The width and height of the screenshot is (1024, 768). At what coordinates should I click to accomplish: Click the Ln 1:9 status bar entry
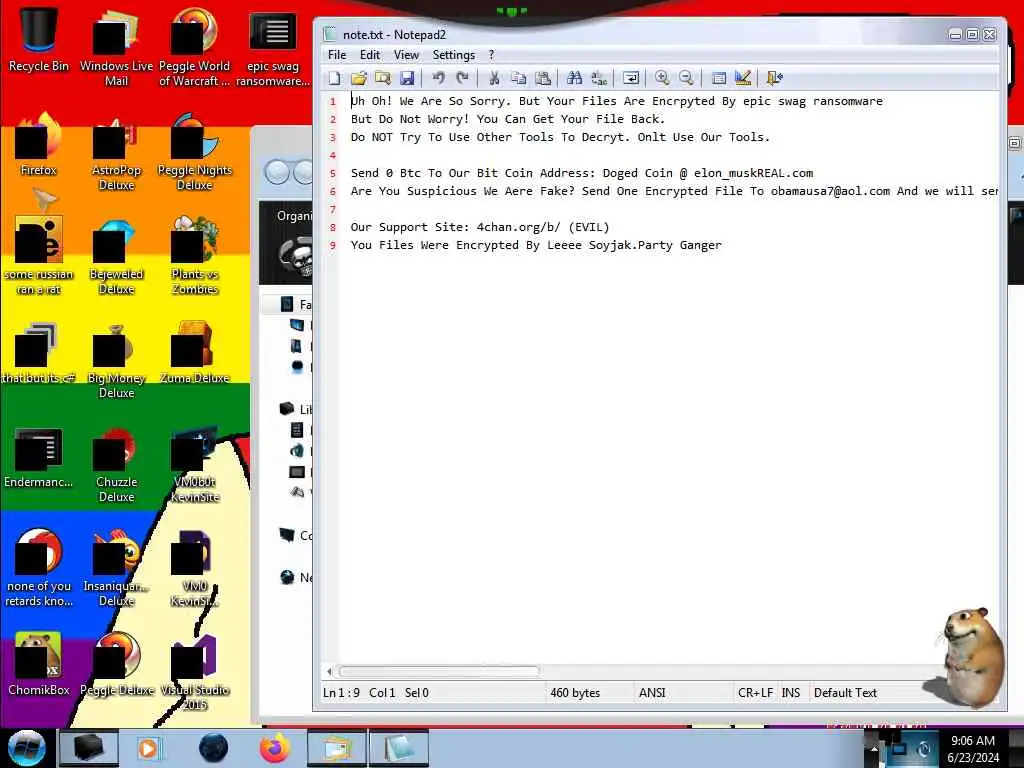click(x=342, y=693)
